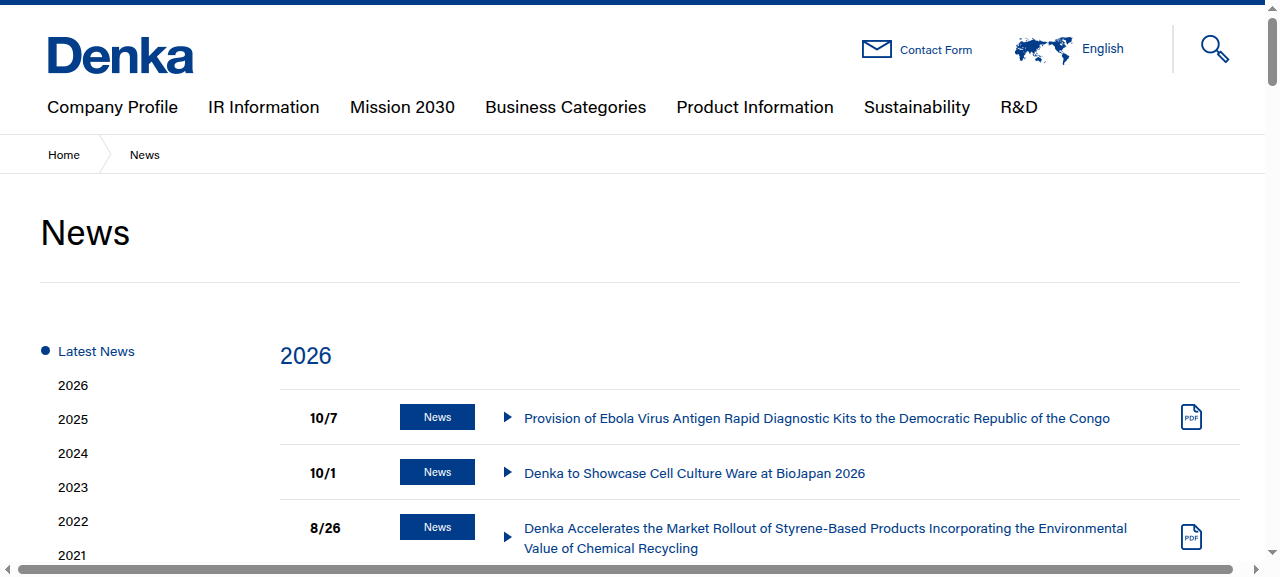Show news from 2022
Viewport: 1280px width, 577px height.
coord(73,521)
